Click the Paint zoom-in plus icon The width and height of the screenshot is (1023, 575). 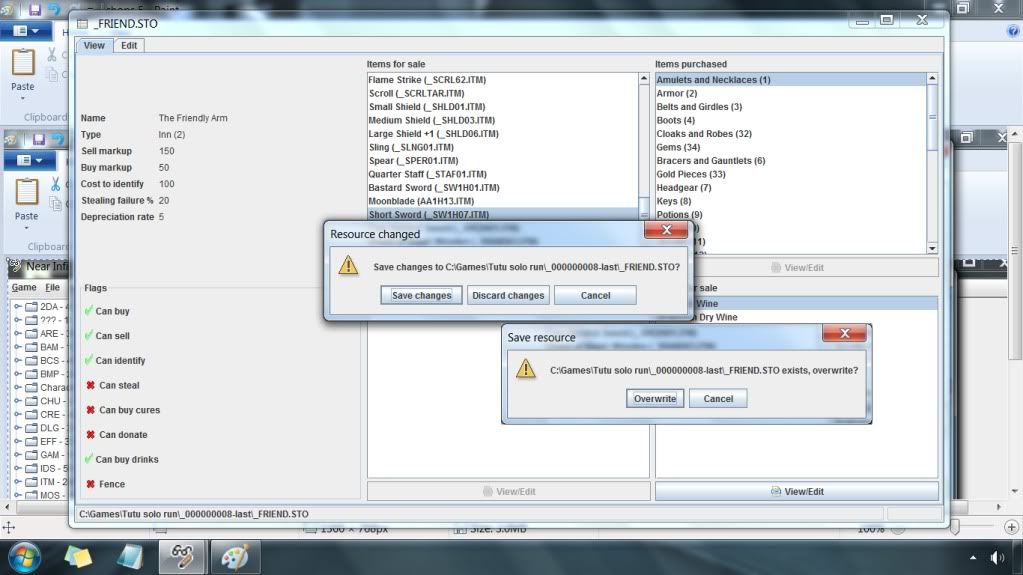[1013, 527]
